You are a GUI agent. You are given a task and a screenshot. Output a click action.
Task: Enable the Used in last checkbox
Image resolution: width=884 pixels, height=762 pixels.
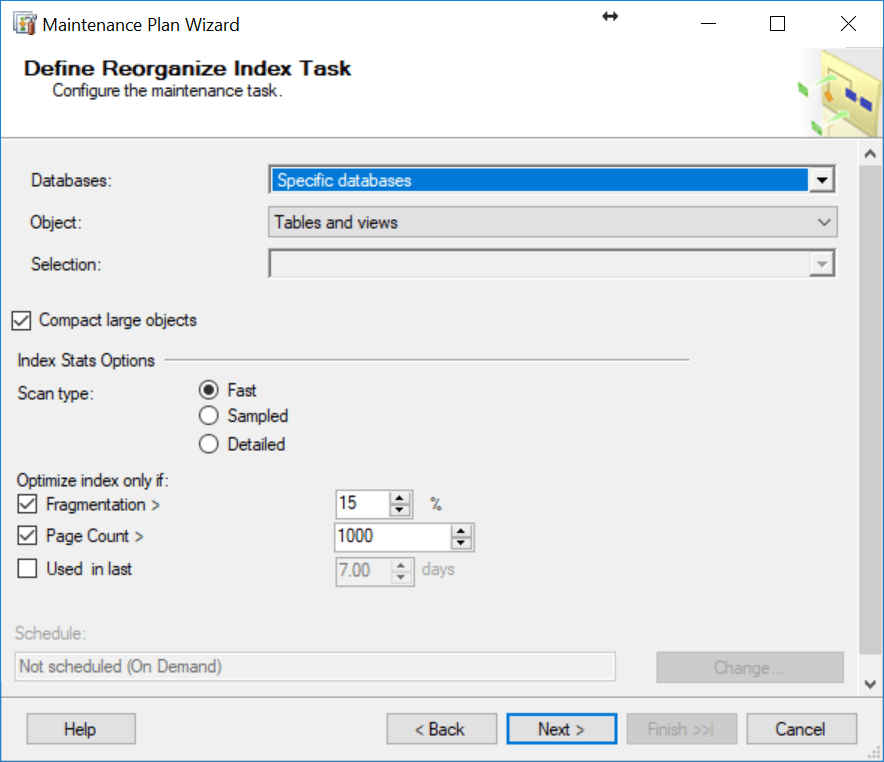(27, 569)
